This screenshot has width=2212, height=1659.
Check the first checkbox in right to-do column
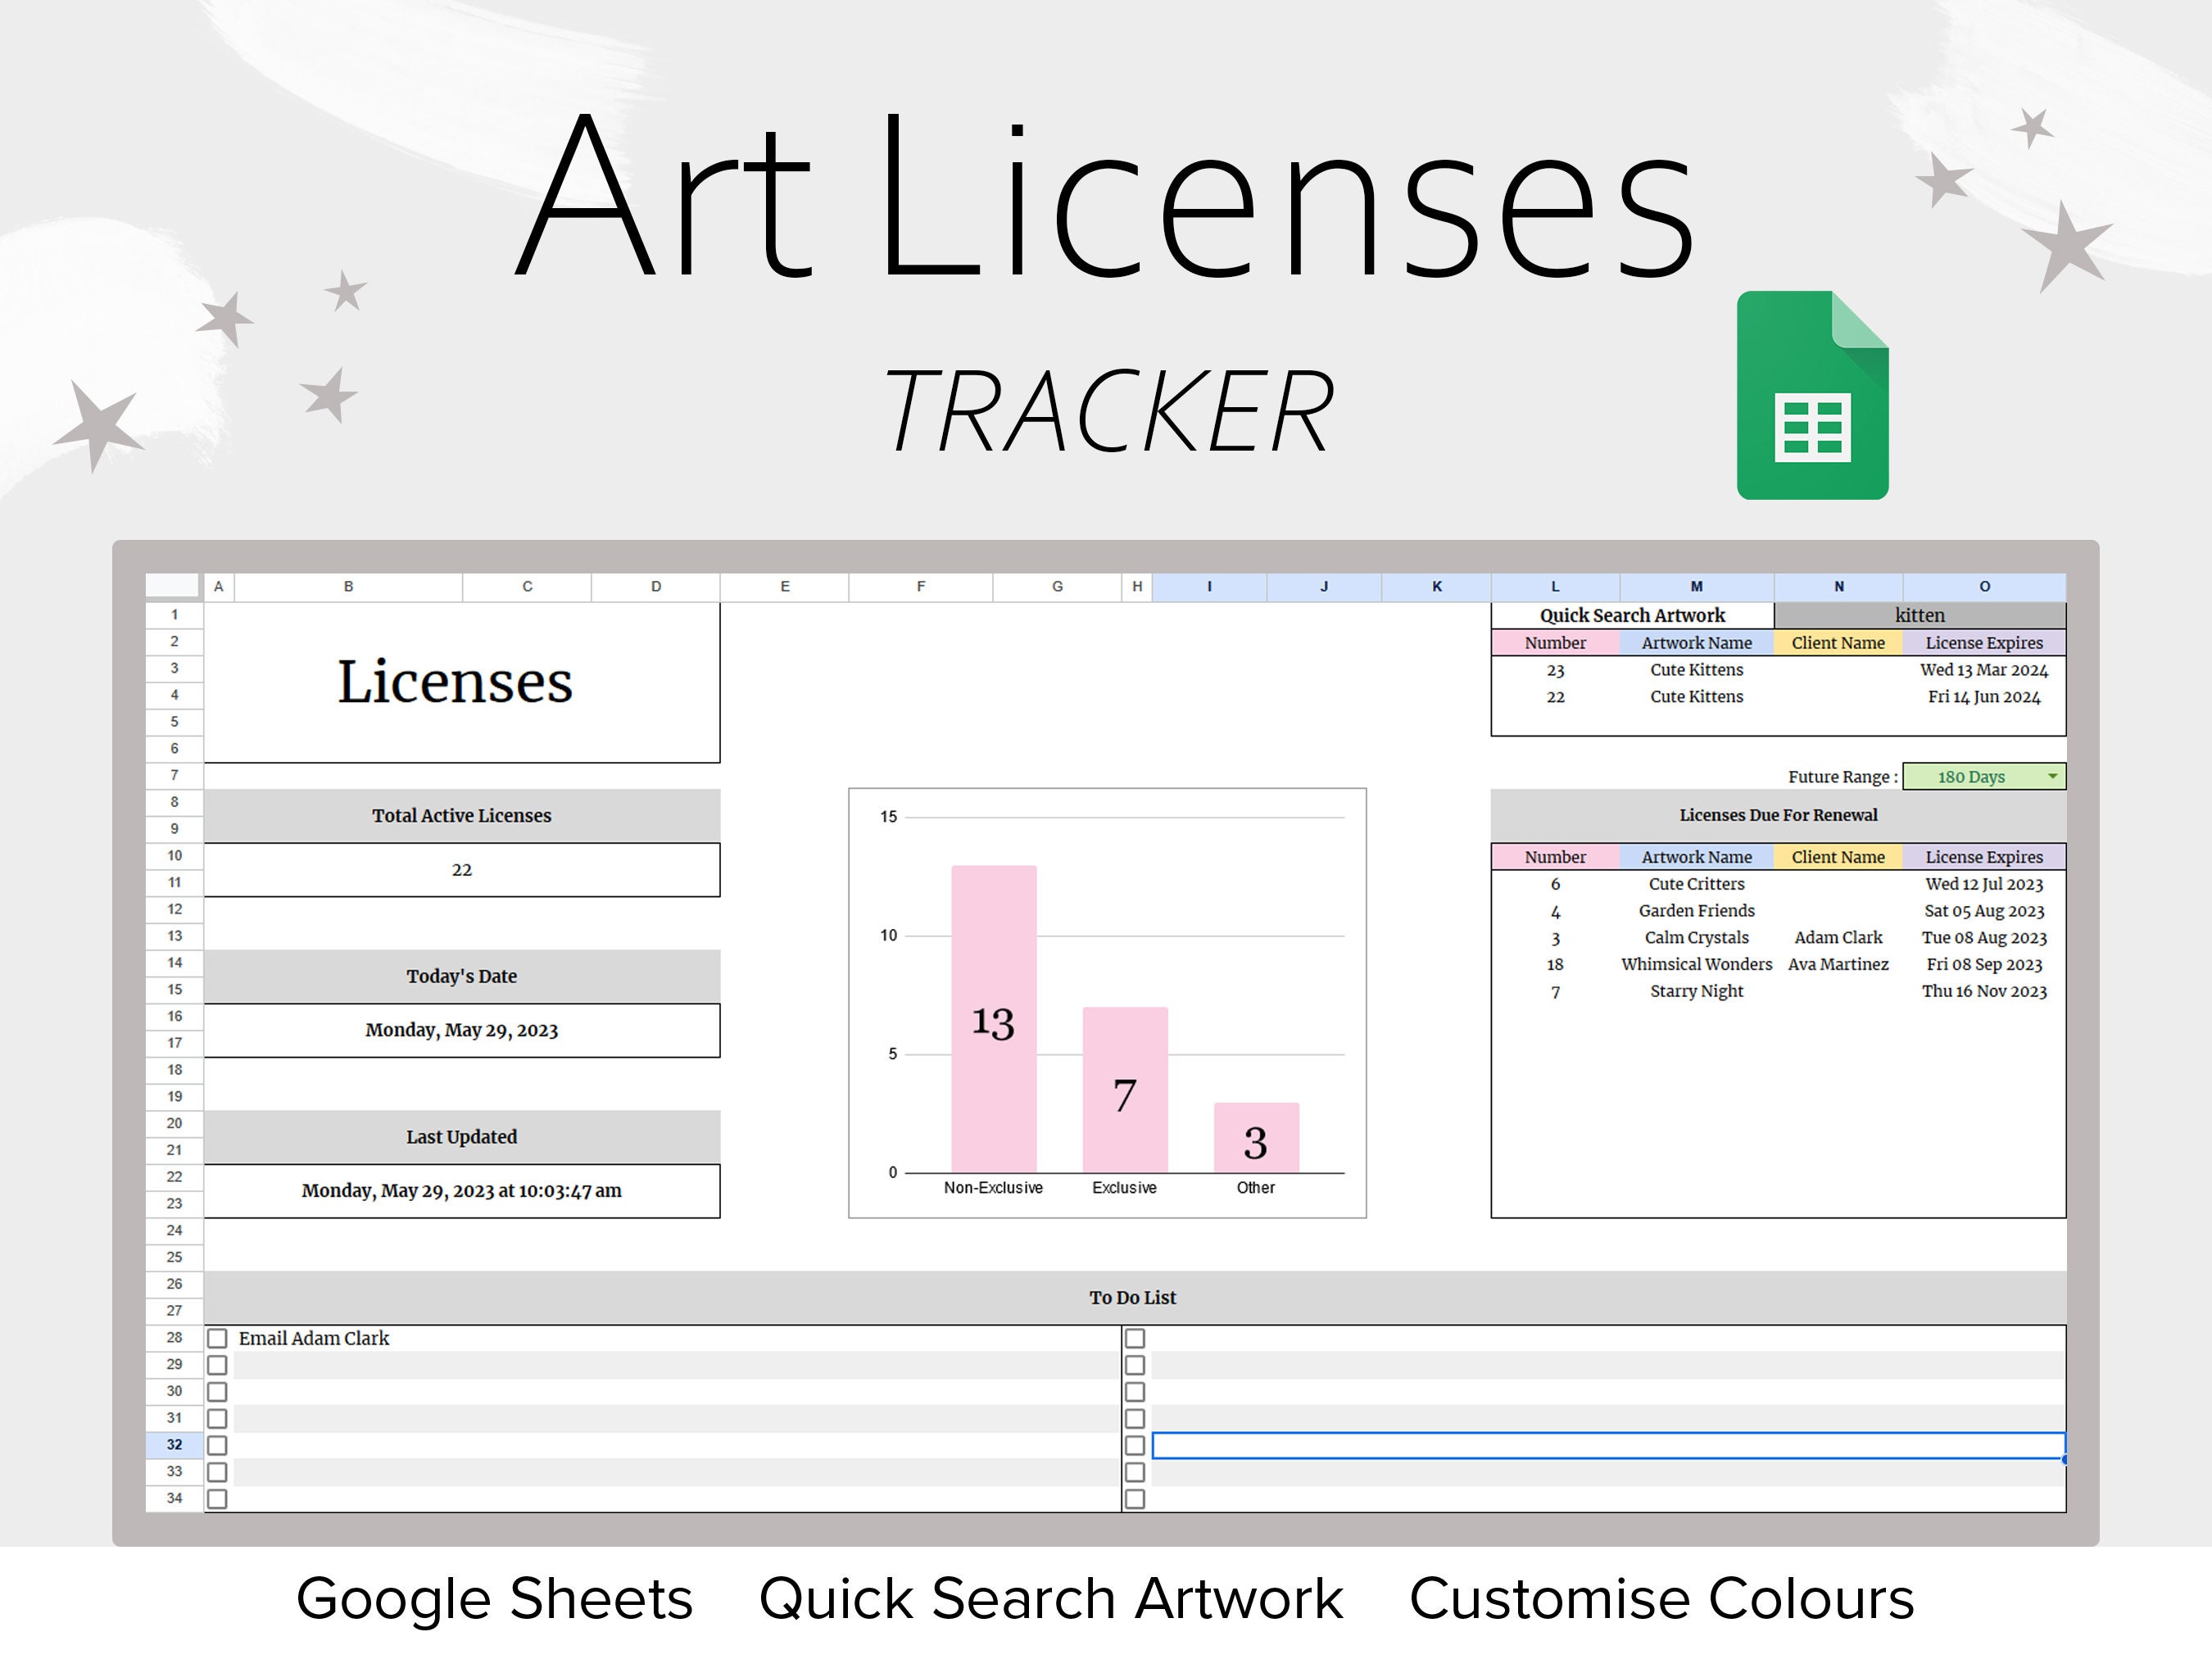pyautogui.click(x=1136, y=1338)
